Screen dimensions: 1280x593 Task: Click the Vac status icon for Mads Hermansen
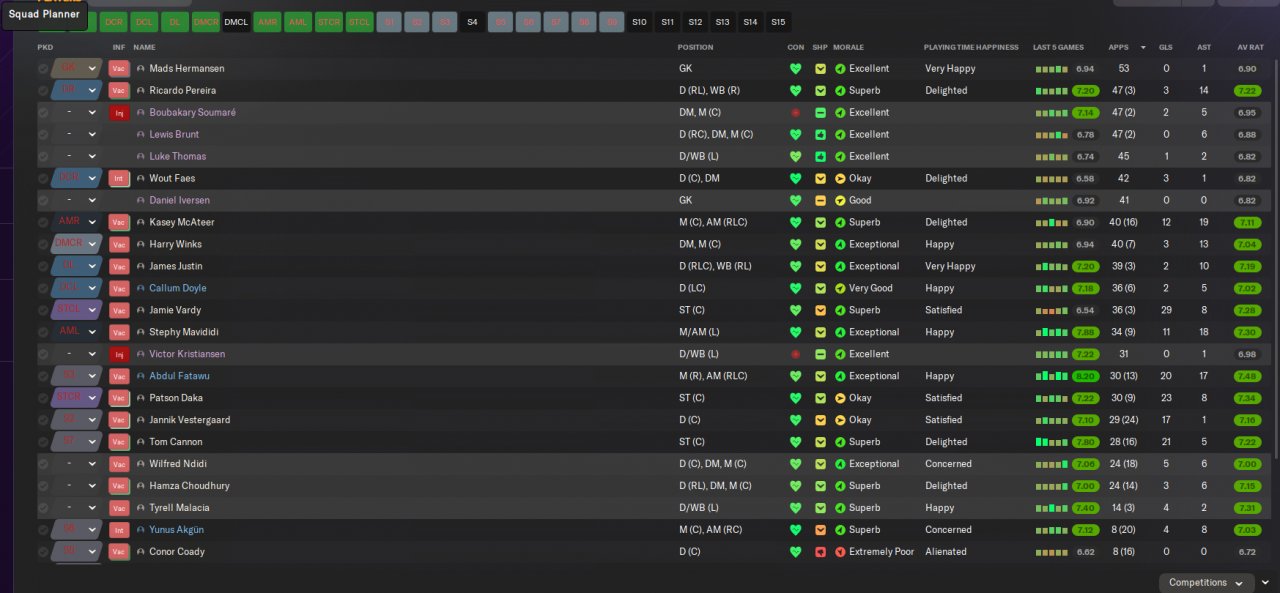[119, 69]
